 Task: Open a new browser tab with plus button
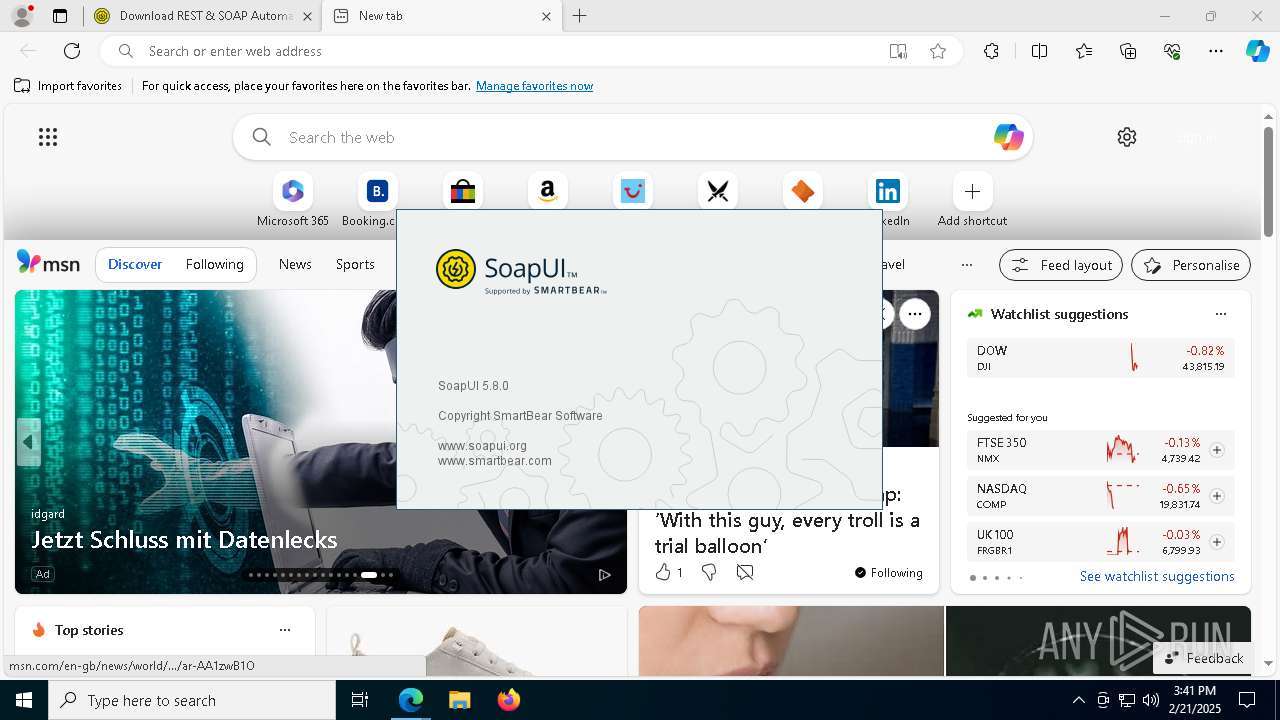pyautogui.click(x=580, y=16)
